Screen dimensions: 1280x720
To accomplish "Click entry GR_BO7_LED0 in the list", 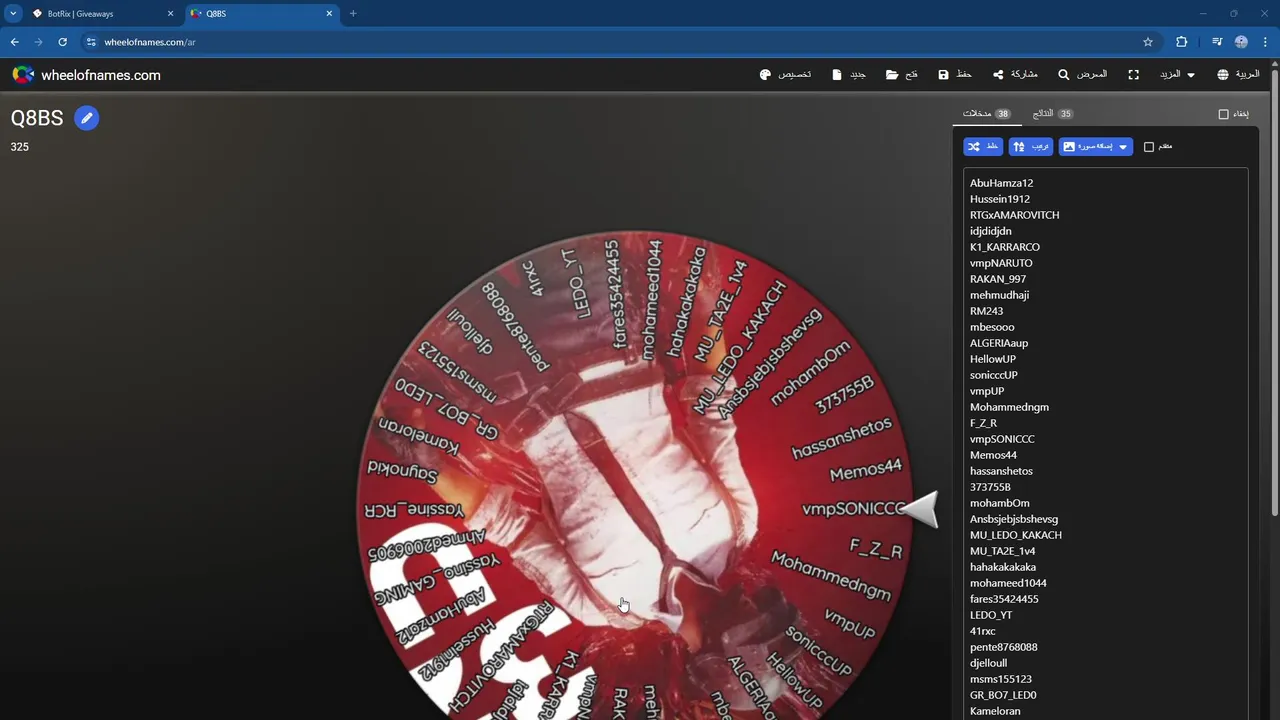I will 1003,695.
